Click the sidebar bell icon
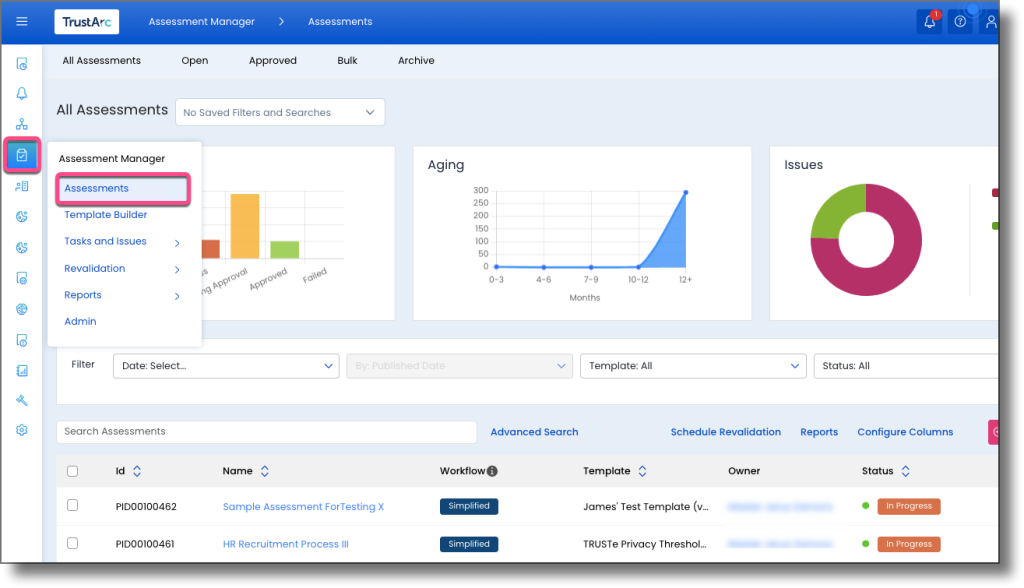The image size is (1024, 588). click(x=22, y=93)
